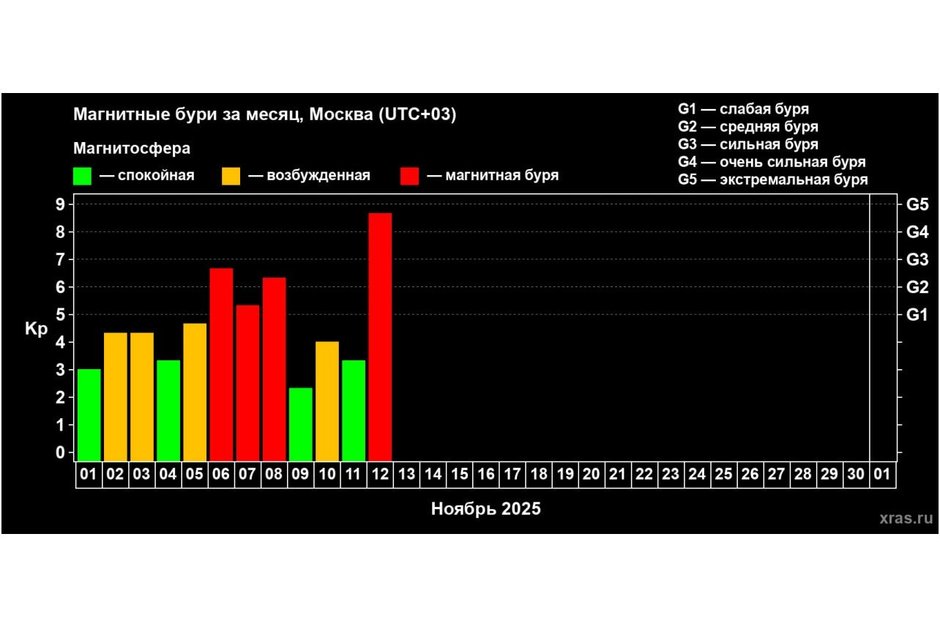Click the 'Ноябрь 2025' month caption
Screen dimensions: 940x627
486,508
